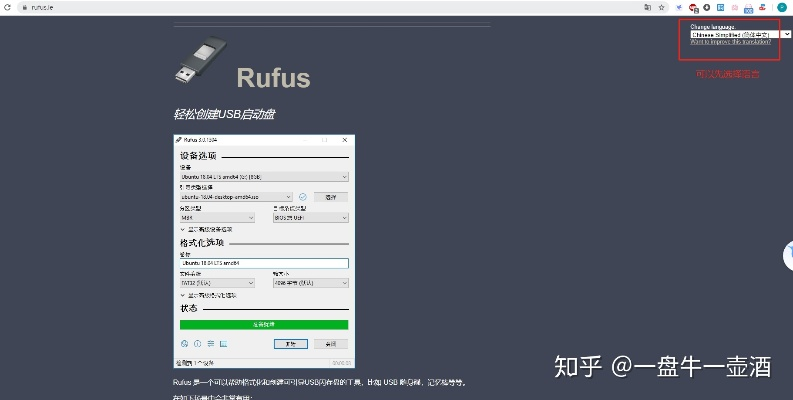Click the '状态' section heading
Viewport: 793px width, 400px height.
click(x=189, y=308)
